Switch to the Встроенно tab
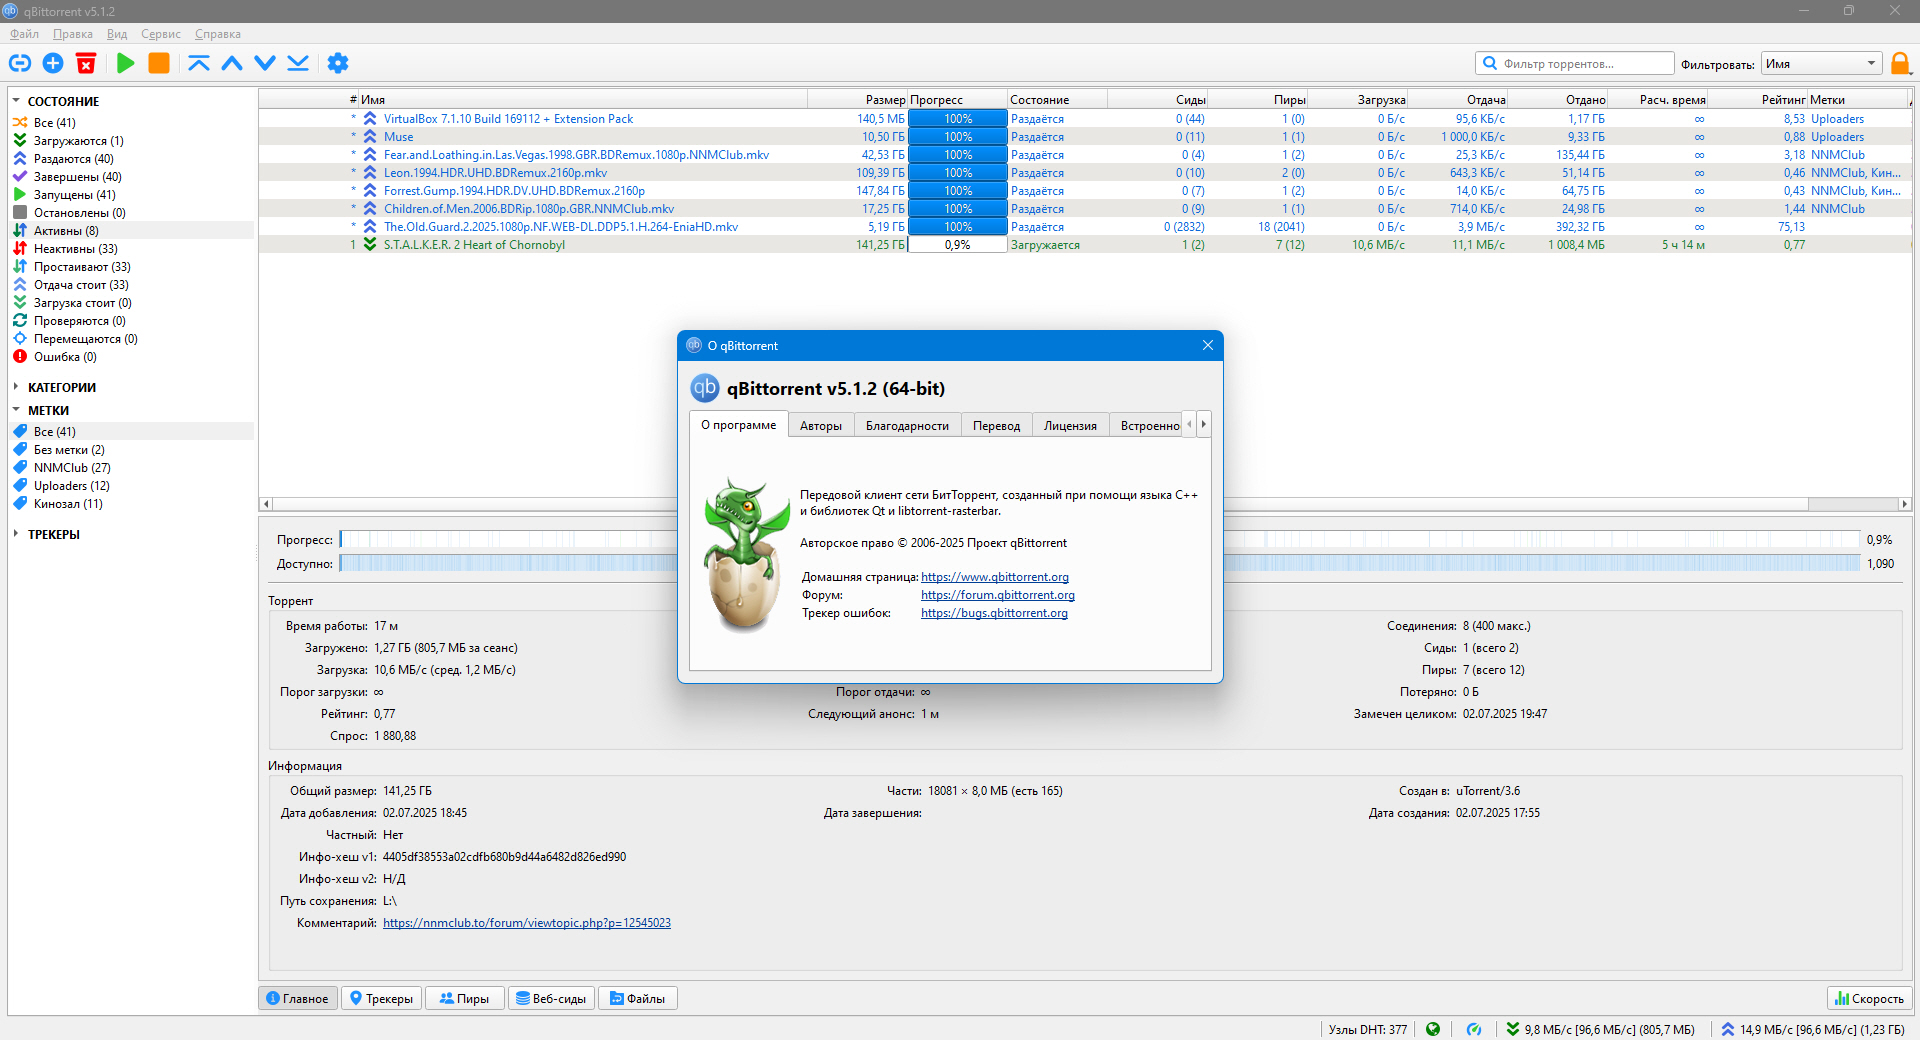1920x1040 pixels. click(1147, 426)
